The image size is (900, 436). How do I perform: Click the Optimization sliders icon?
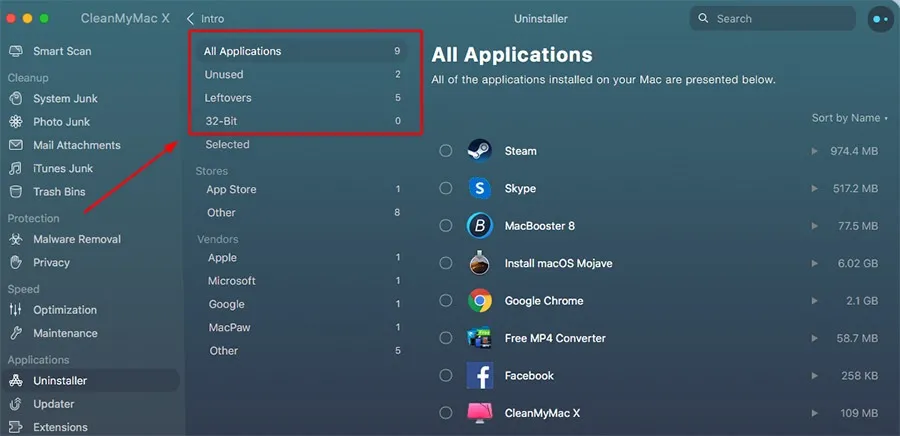tap(16, 310)
